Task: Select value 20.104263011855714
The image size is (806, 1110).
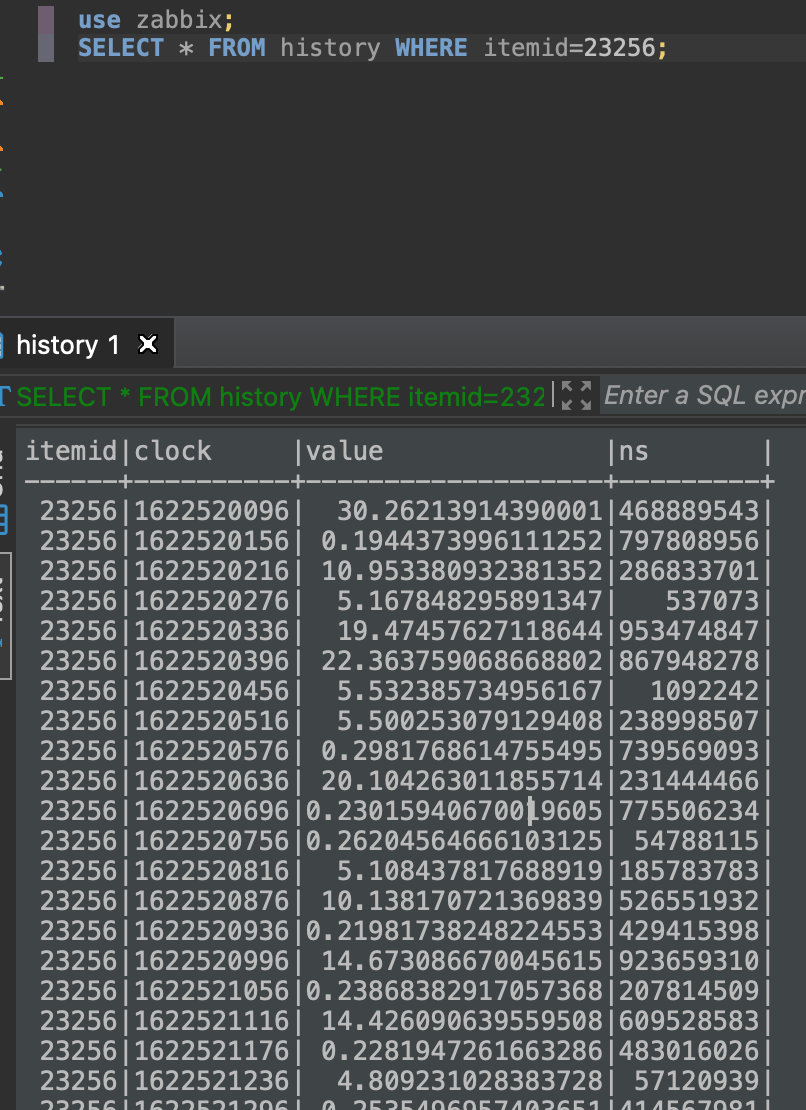Action: coord(461,781)
